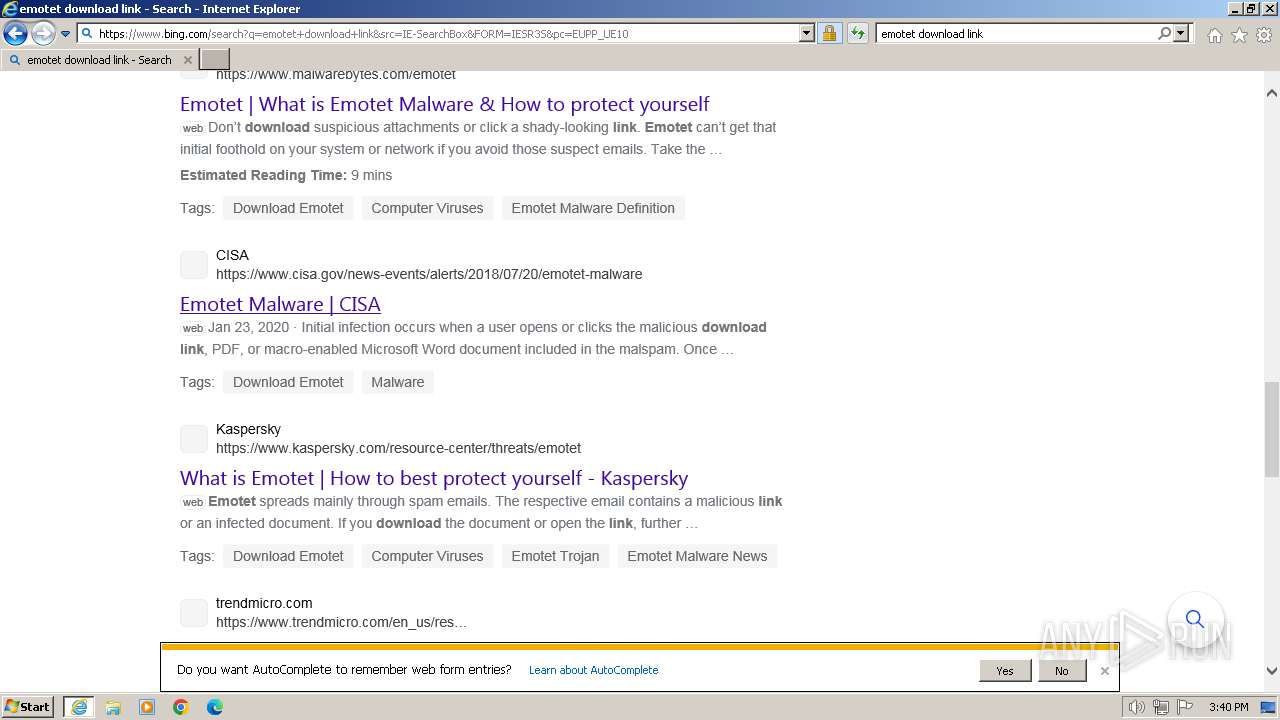Click the cisa.gov URL text
Screen dimensions: 1280x720
(x=429, y=274)
